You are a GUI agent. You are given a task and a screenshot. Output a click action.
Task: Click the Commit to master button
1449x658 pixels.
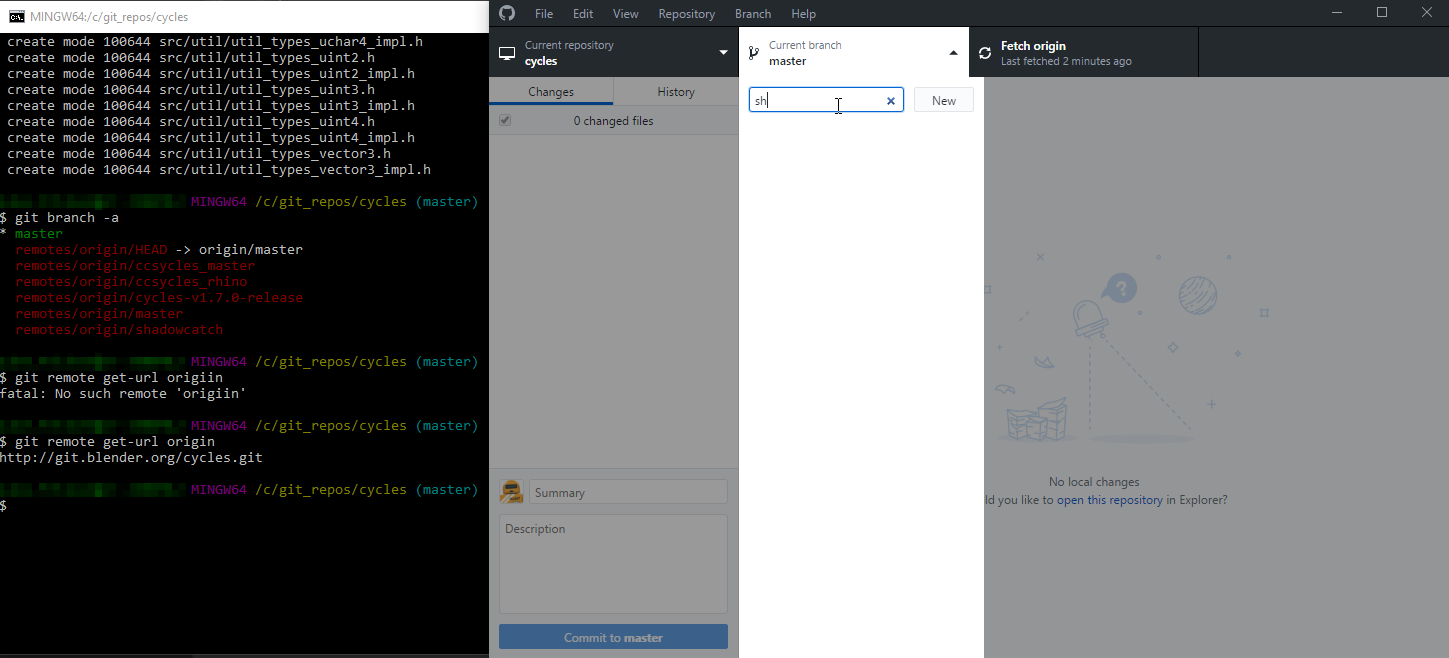click(x=613, y=637)
